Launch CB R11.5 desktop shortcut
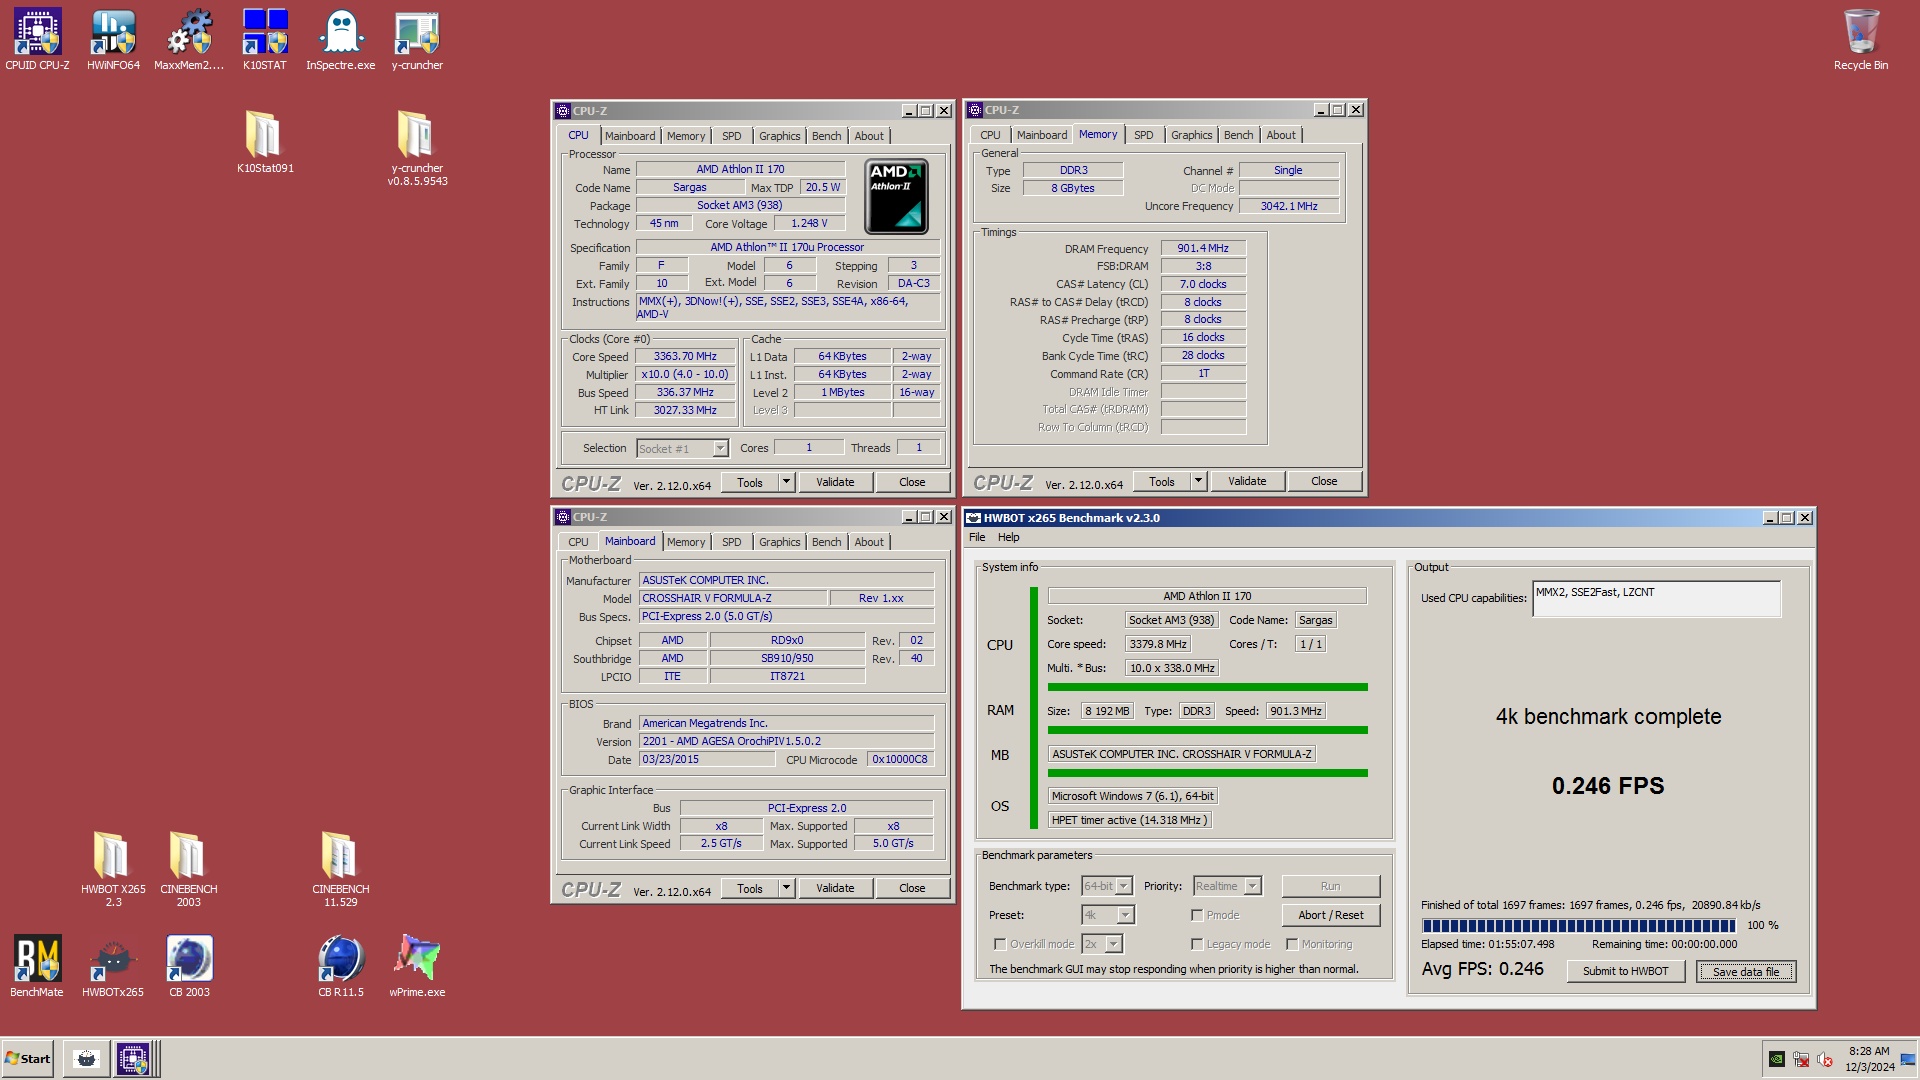This screenshot has width=1920, height=1080. [341, 966]
